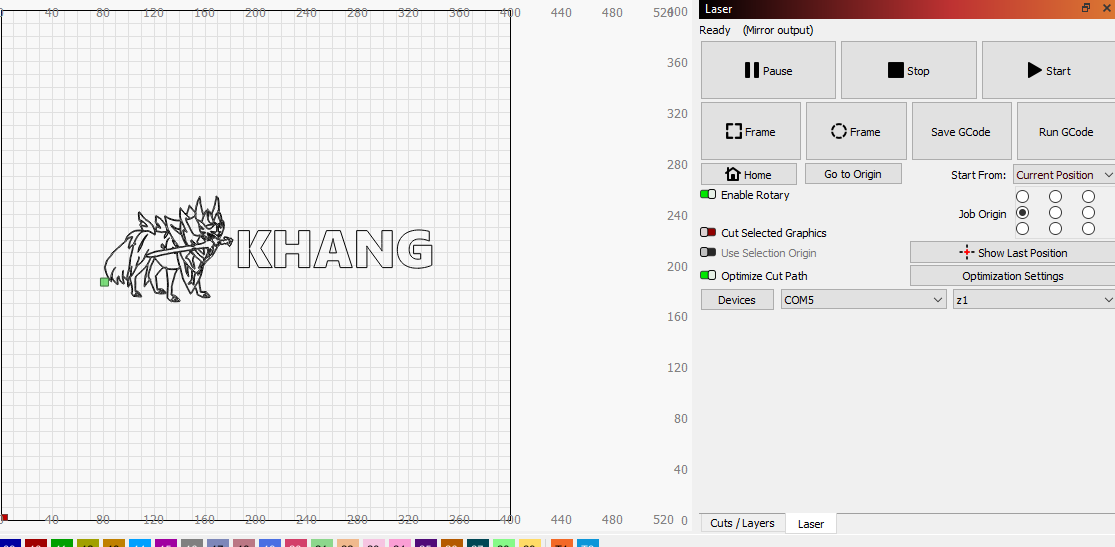Click the green job origin marker

[105, 282]
